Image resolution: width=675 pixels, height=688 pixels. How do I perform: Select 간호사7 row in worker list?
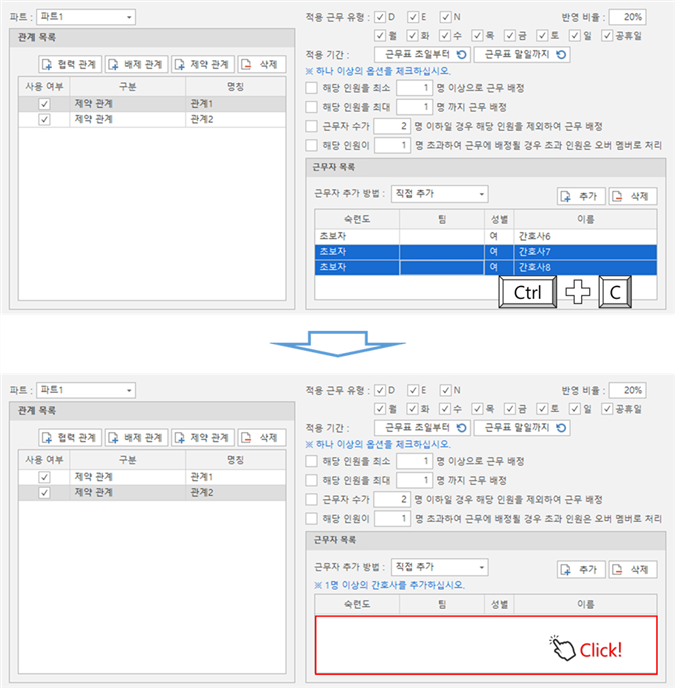click(x=485, y=252)
